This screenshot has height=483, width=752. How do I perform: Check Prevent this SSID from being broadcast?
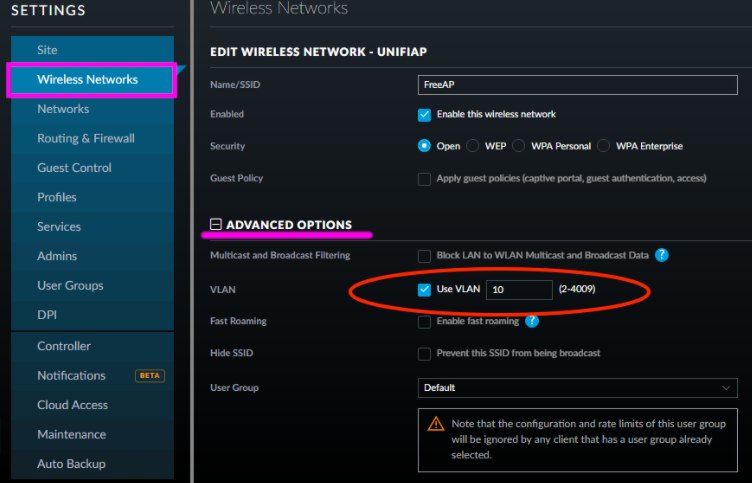pyautogui.click(x=424, y=354)
